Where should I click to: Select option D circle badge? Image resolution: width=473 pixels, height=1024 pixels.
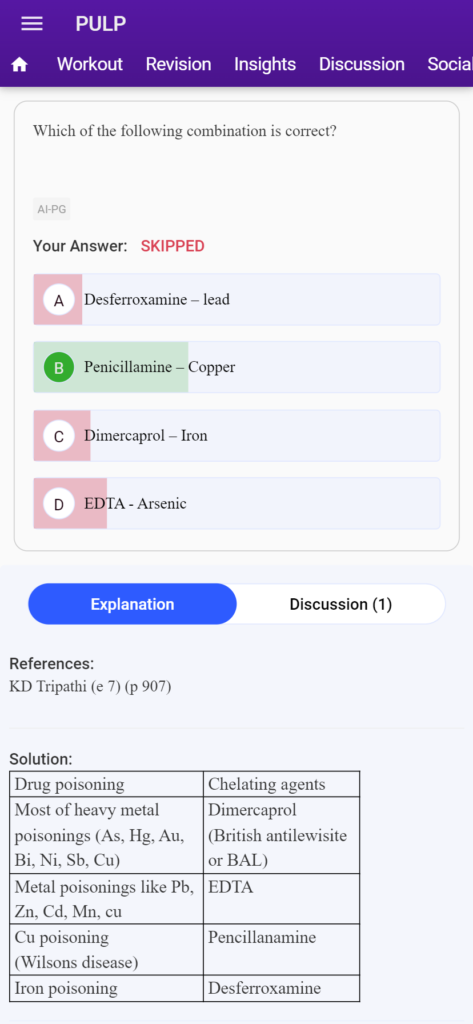pyautogui.click(x=59, y=504)
